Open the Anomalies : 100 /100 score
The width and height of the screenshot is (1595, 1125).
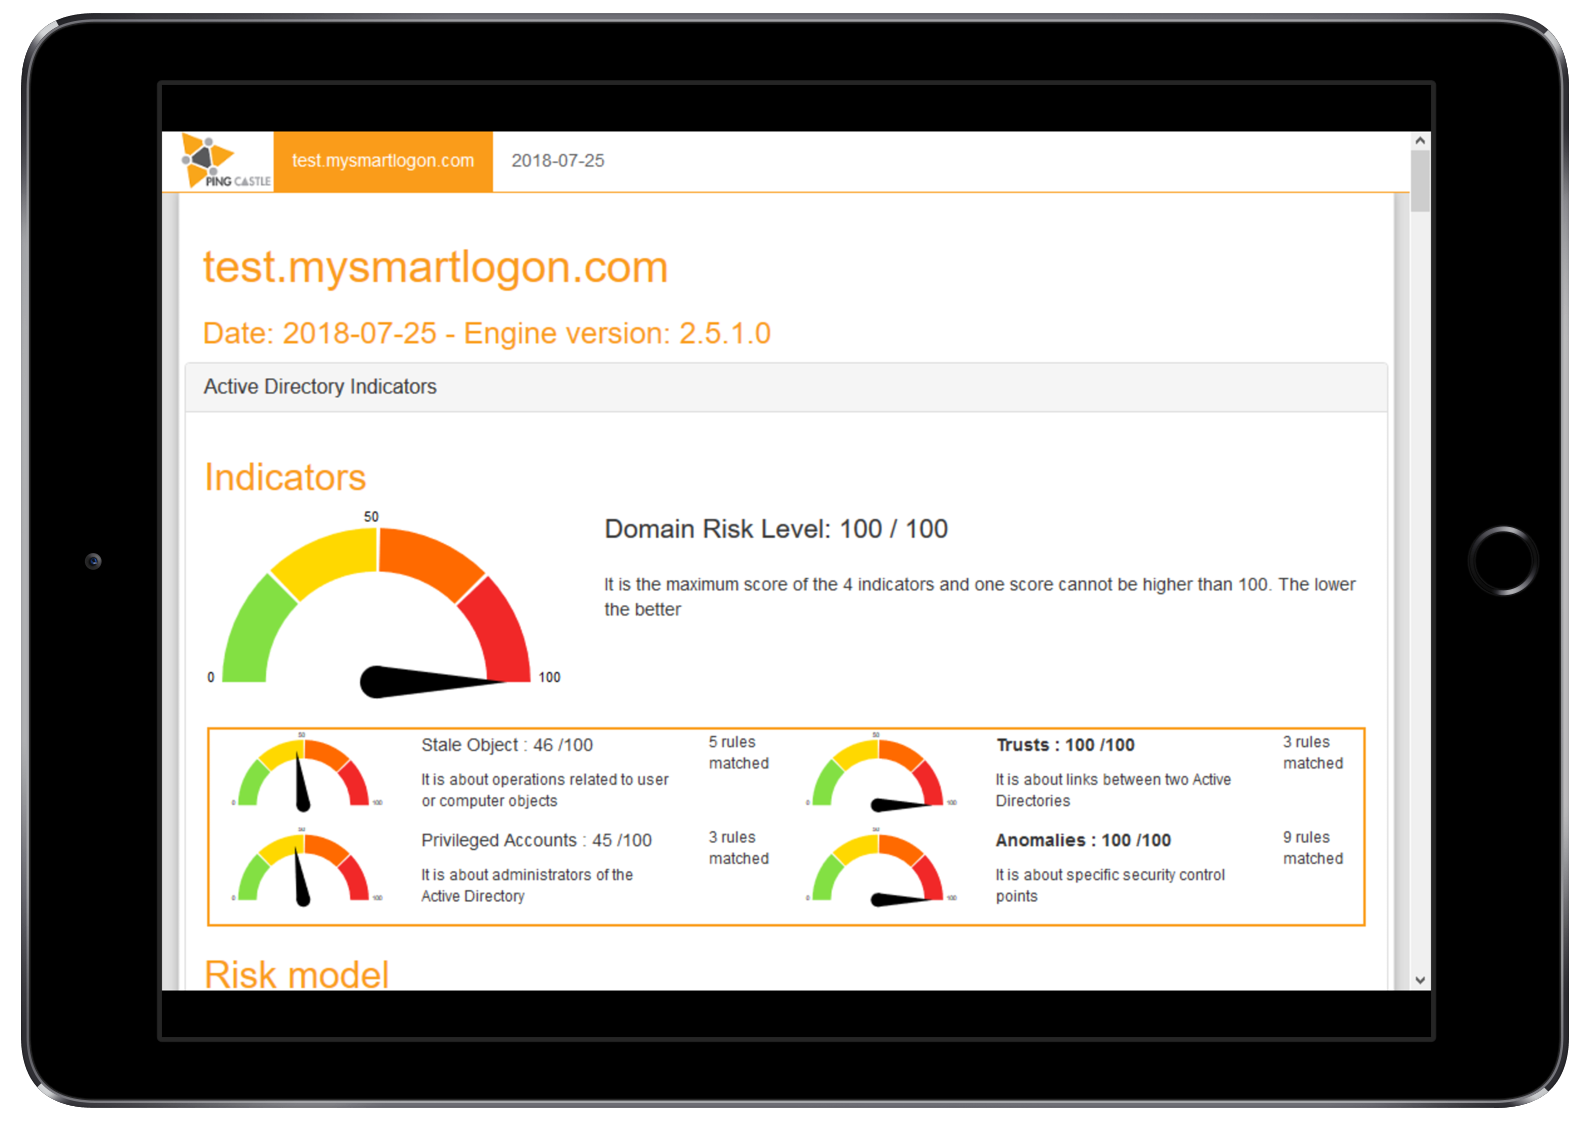point(1083,840)
